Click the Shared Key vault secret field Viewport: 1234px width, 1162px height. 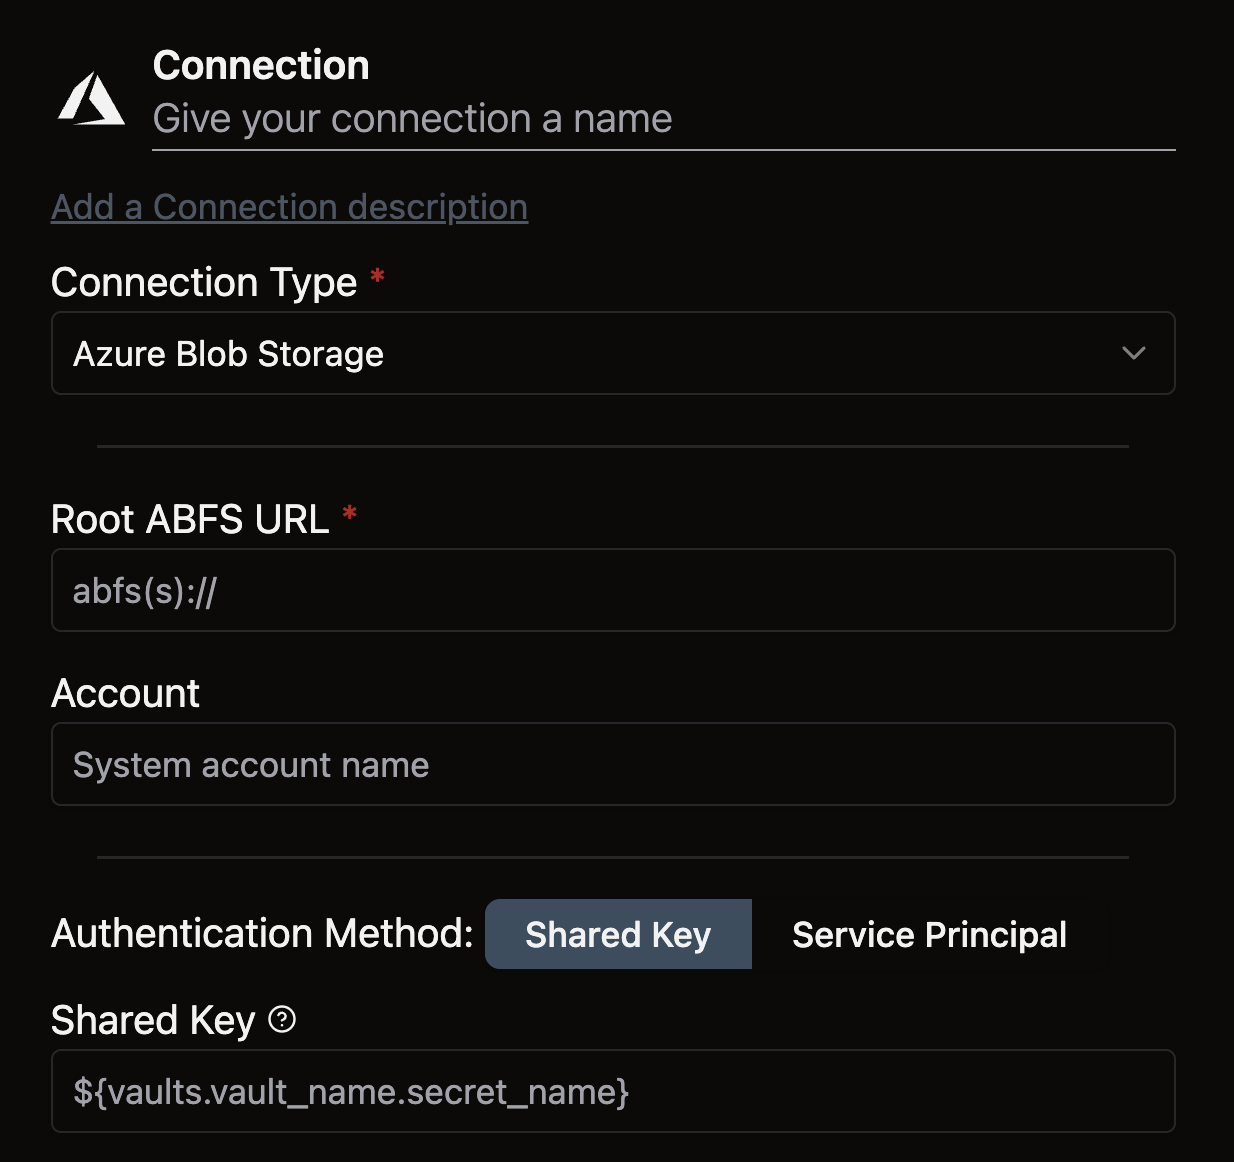click(x=612, y=1091)
